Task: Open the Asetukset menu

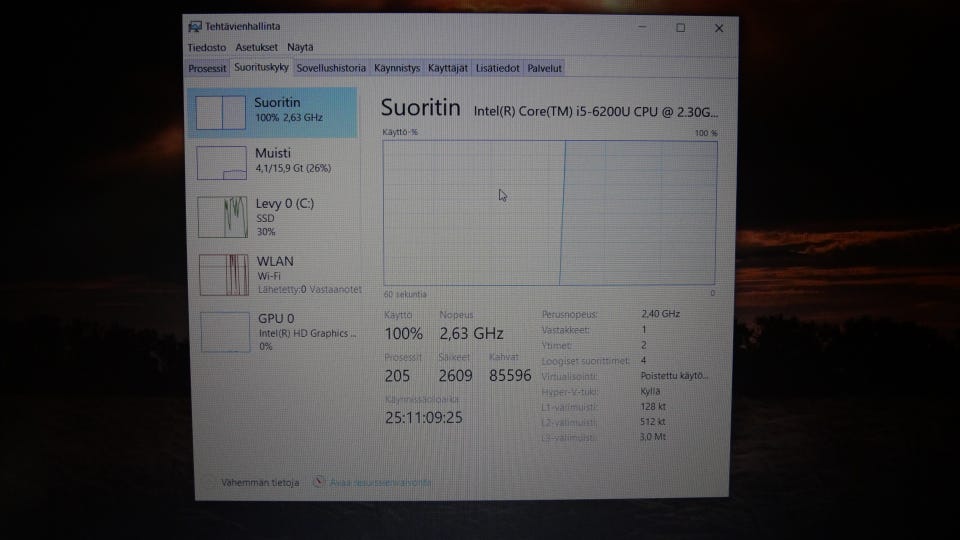Action: tap(256, 47)
